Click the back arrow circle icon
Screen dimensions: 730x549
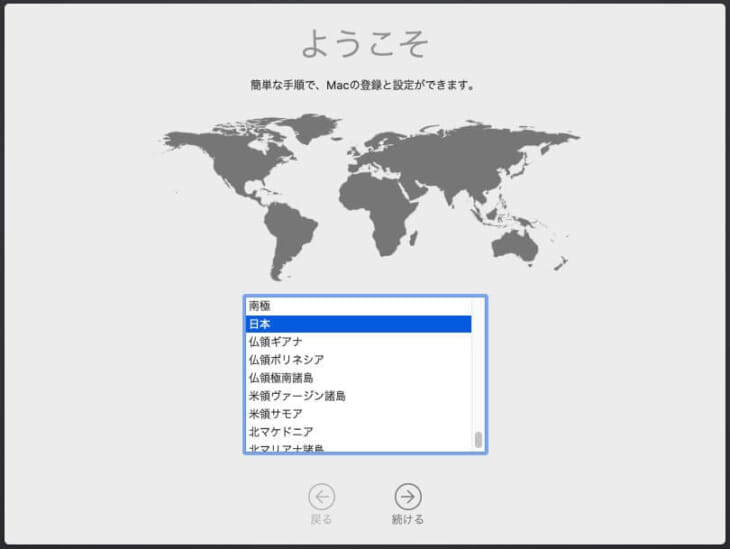[x=321, y=497]
